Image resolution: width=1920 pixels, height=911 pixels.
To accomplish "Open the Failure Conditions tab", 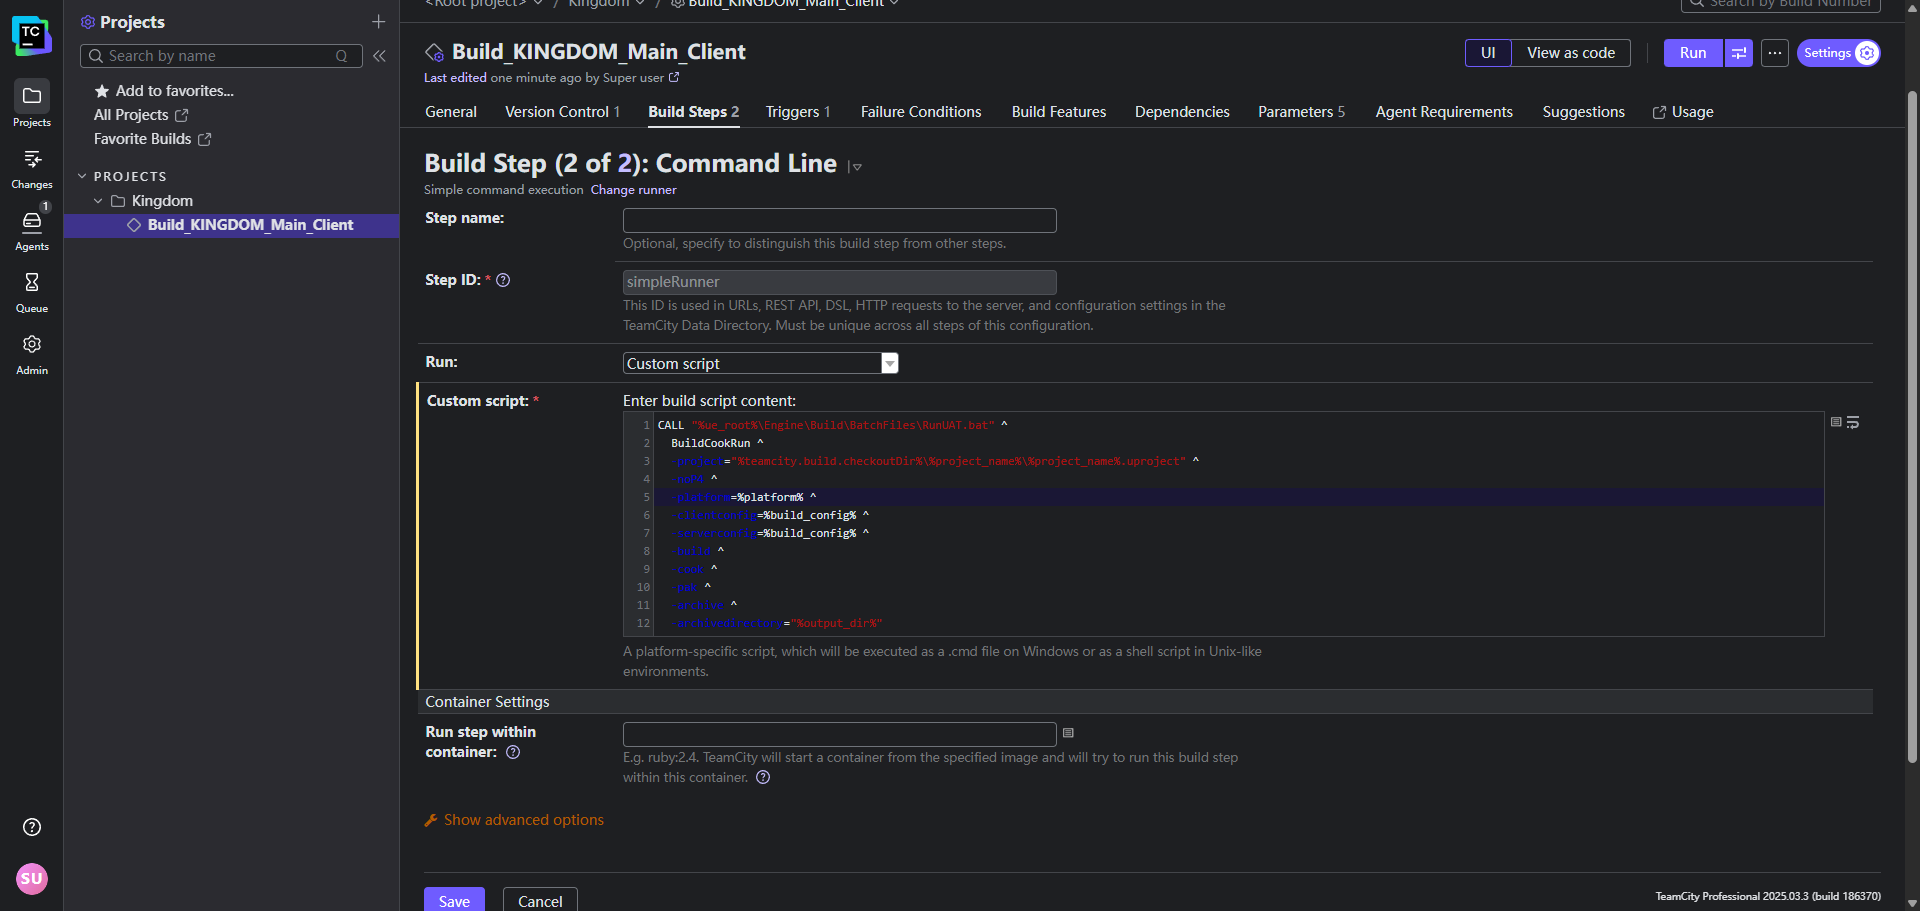I will [921, 112].
